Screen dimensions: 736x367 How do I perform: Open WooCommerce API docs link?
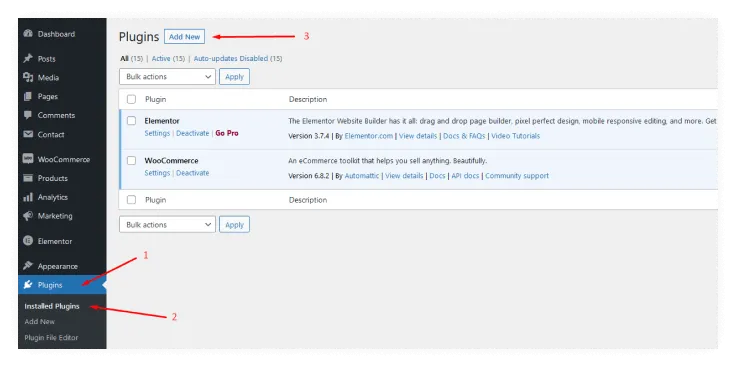coord(465,176)
